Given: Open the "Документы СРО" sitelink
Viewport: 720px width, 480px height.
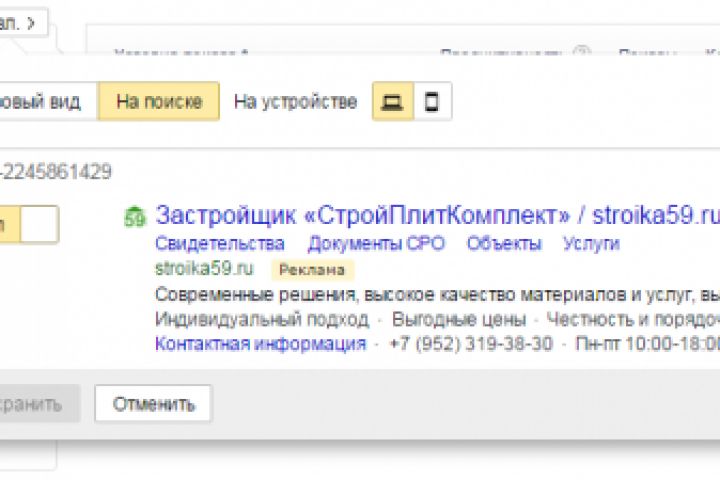Looking at the screenshot, I should point(376,243).
